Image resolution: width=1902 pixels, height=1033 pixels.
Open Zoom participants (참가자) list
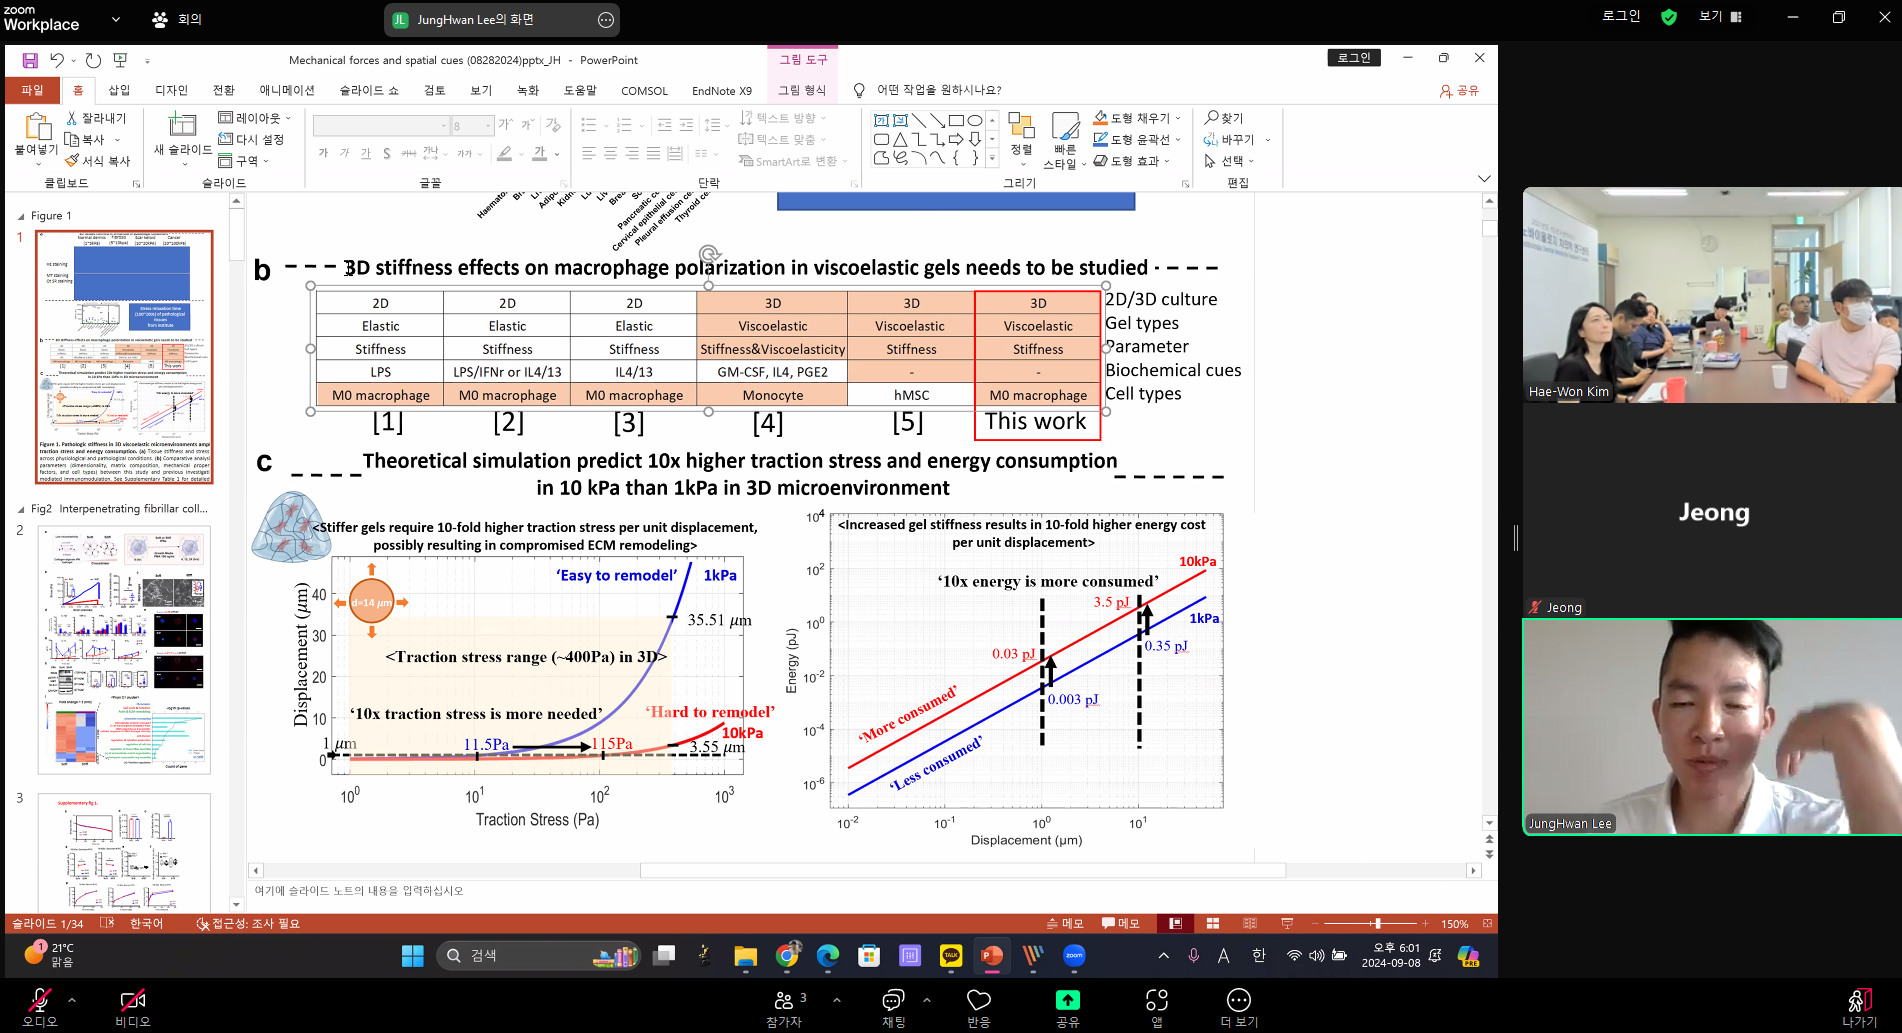[x=785, y=1007]
